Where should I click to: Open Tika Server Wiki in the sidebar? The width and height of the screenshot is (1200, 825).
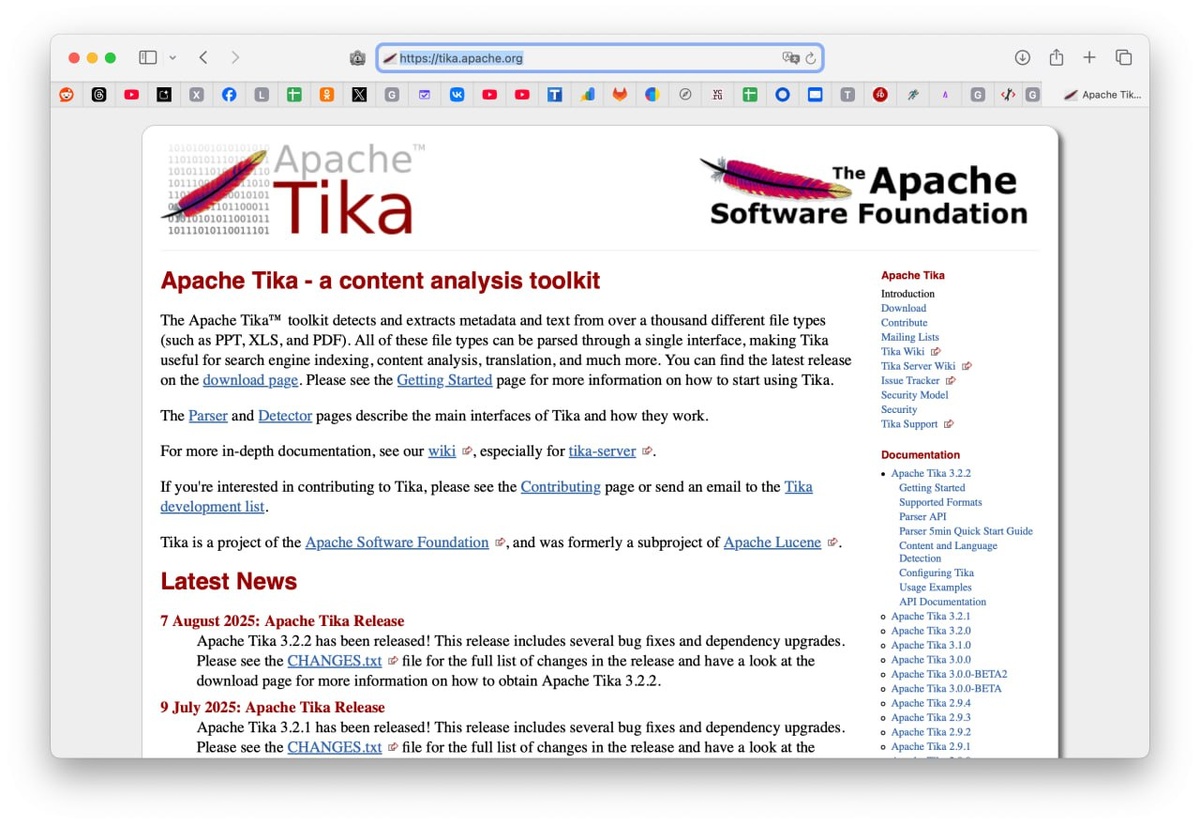pos(918,366)
